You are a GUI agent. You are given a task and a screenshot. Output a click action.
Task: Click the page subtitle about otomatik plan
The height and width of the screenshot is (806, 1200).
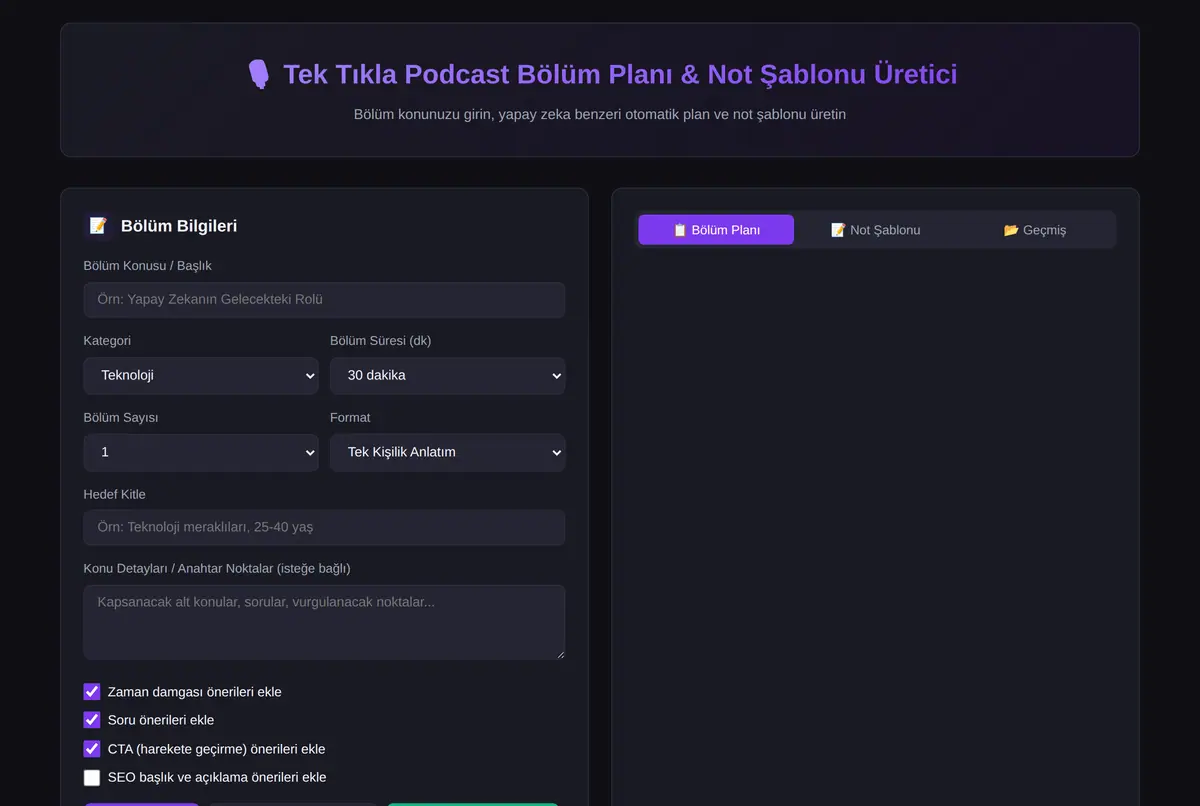(x=600, y=114)
